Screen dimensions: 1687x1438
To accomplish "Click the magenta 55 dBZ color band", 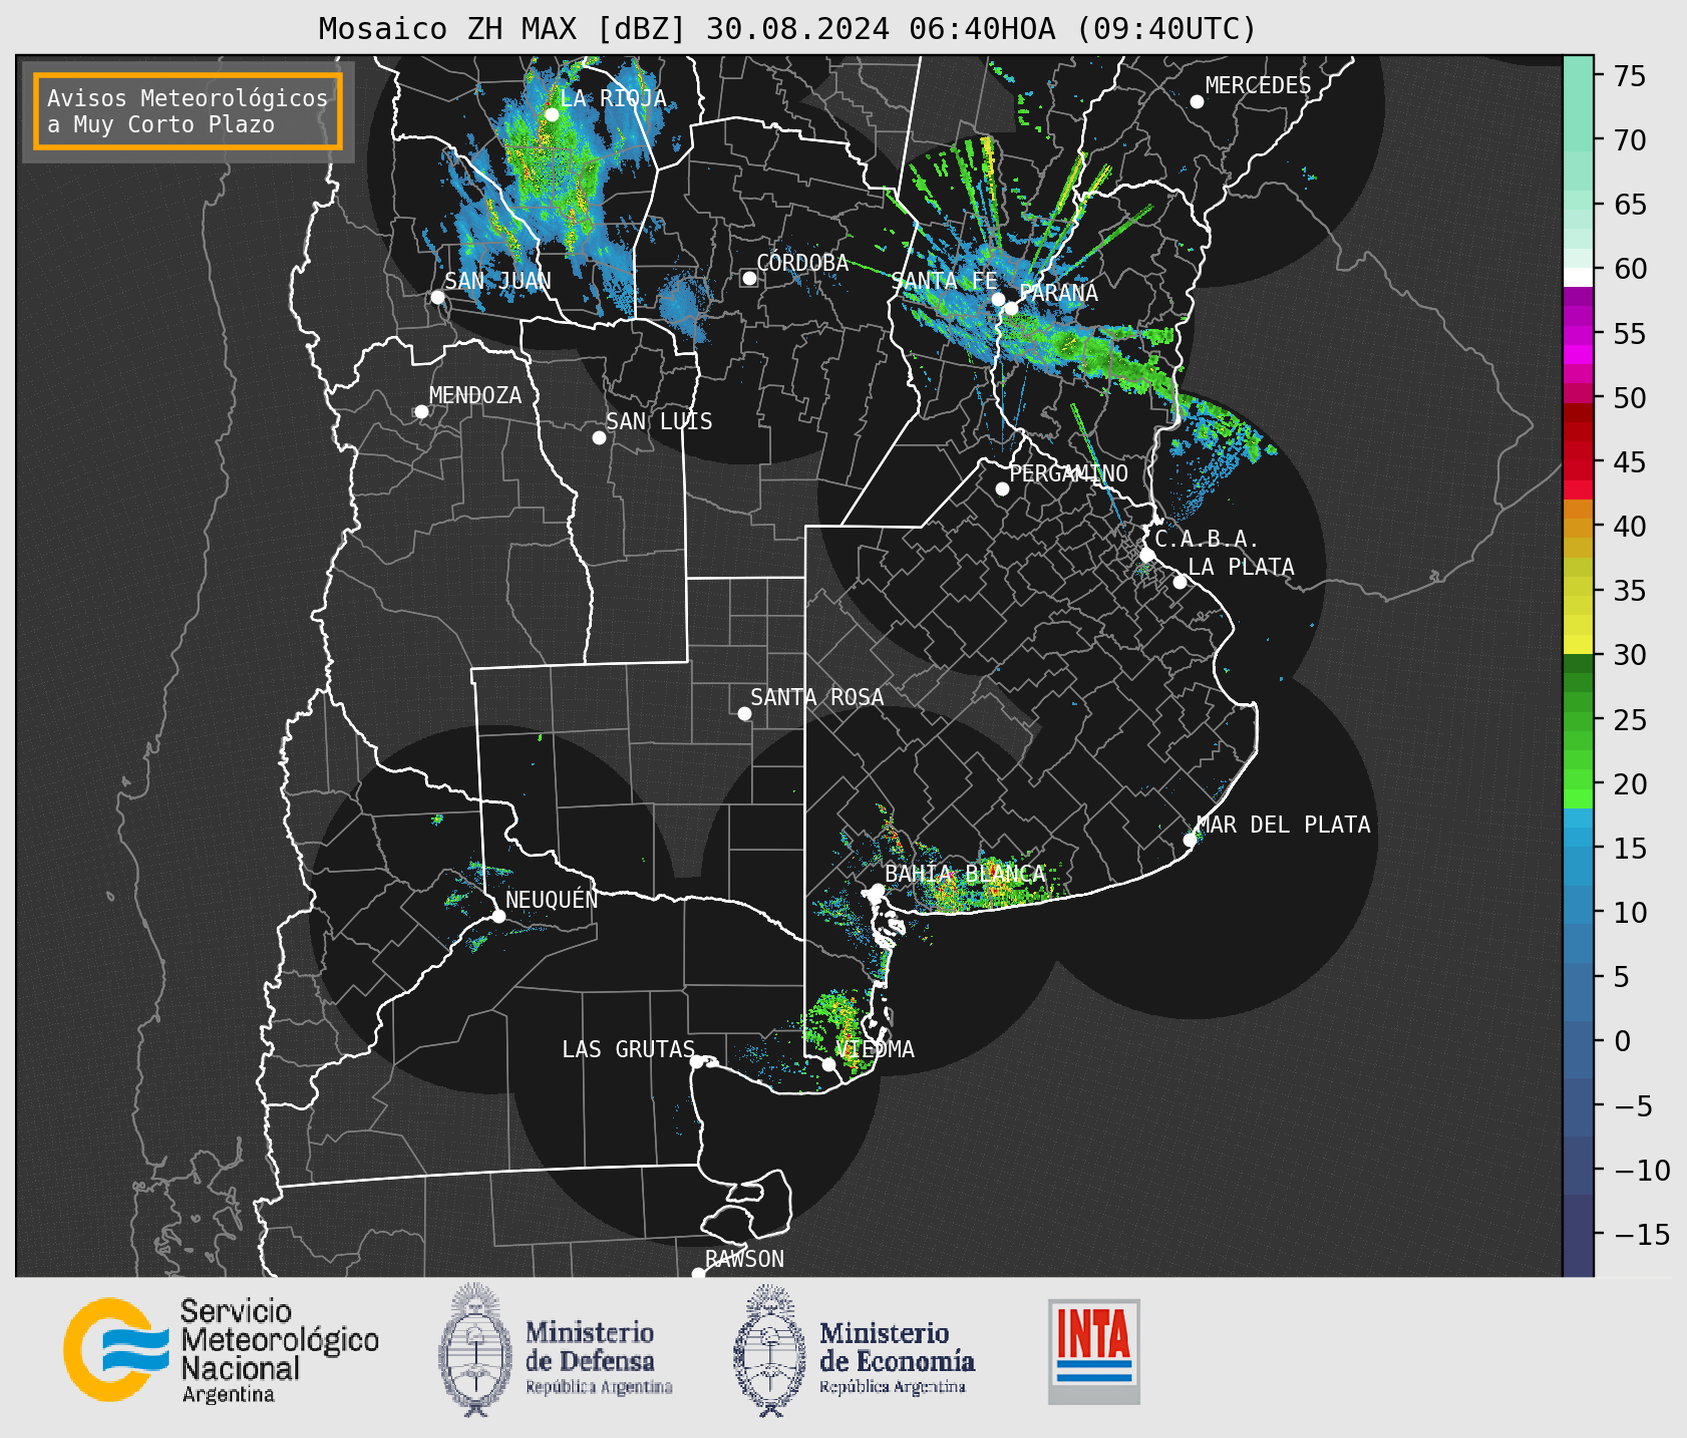I will click(x=1578, y=334).
